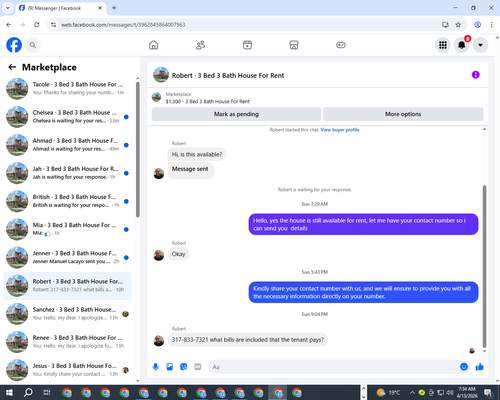Open the View buyer profile link
The height and width of the screenshot is (400, 500).
point(340,130)
